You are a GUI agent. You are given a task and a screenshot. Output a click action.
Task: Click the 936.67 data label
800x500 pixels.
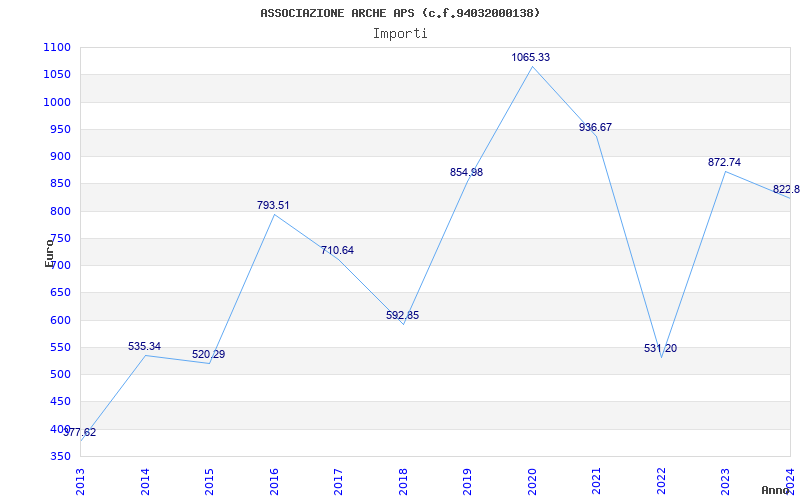pyautogui.click(x=595, y=127)
